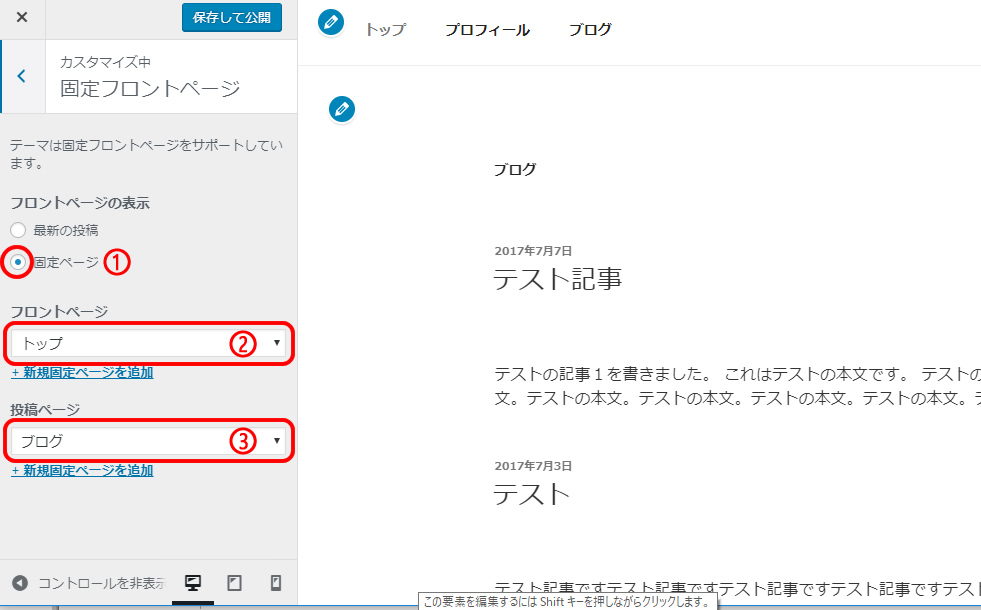This screenshot has height=610, width=981.
Task: Open the 投稿ページ dropdown showing ブログ
Action: (148, 441)
